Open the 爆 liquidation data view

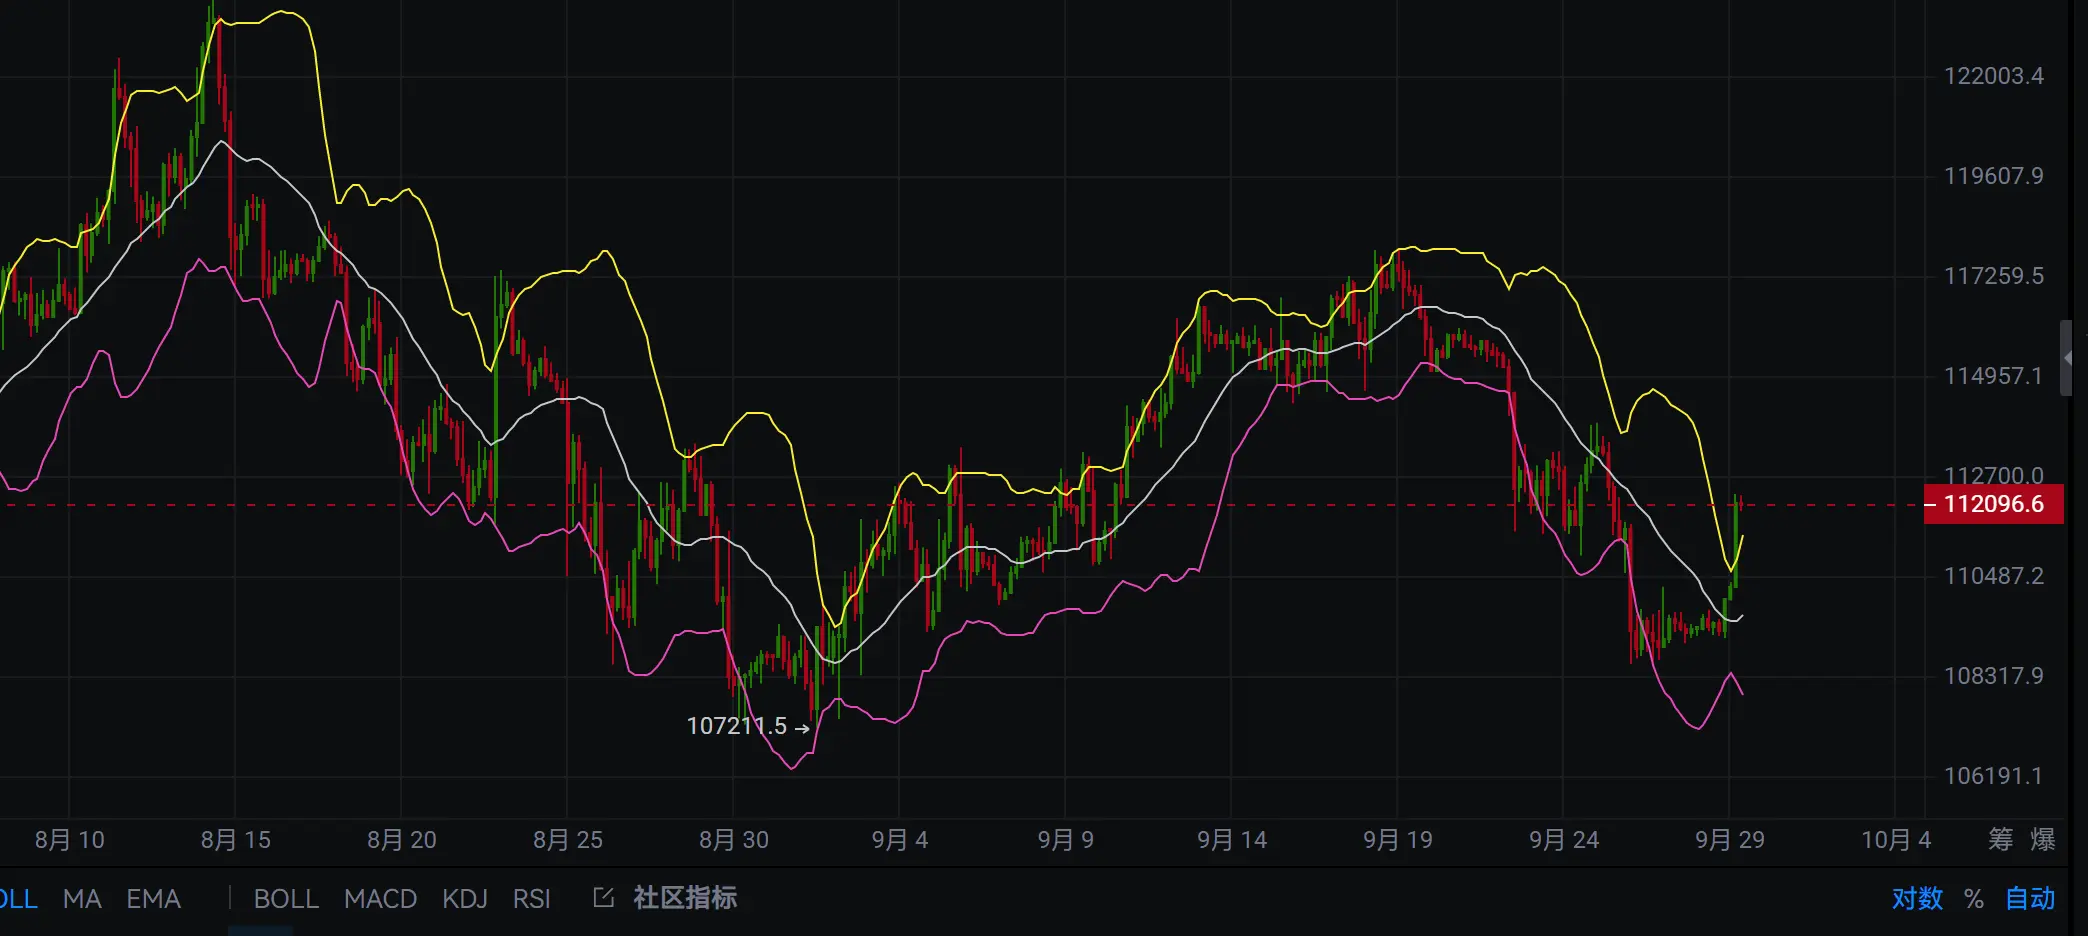2043,839
